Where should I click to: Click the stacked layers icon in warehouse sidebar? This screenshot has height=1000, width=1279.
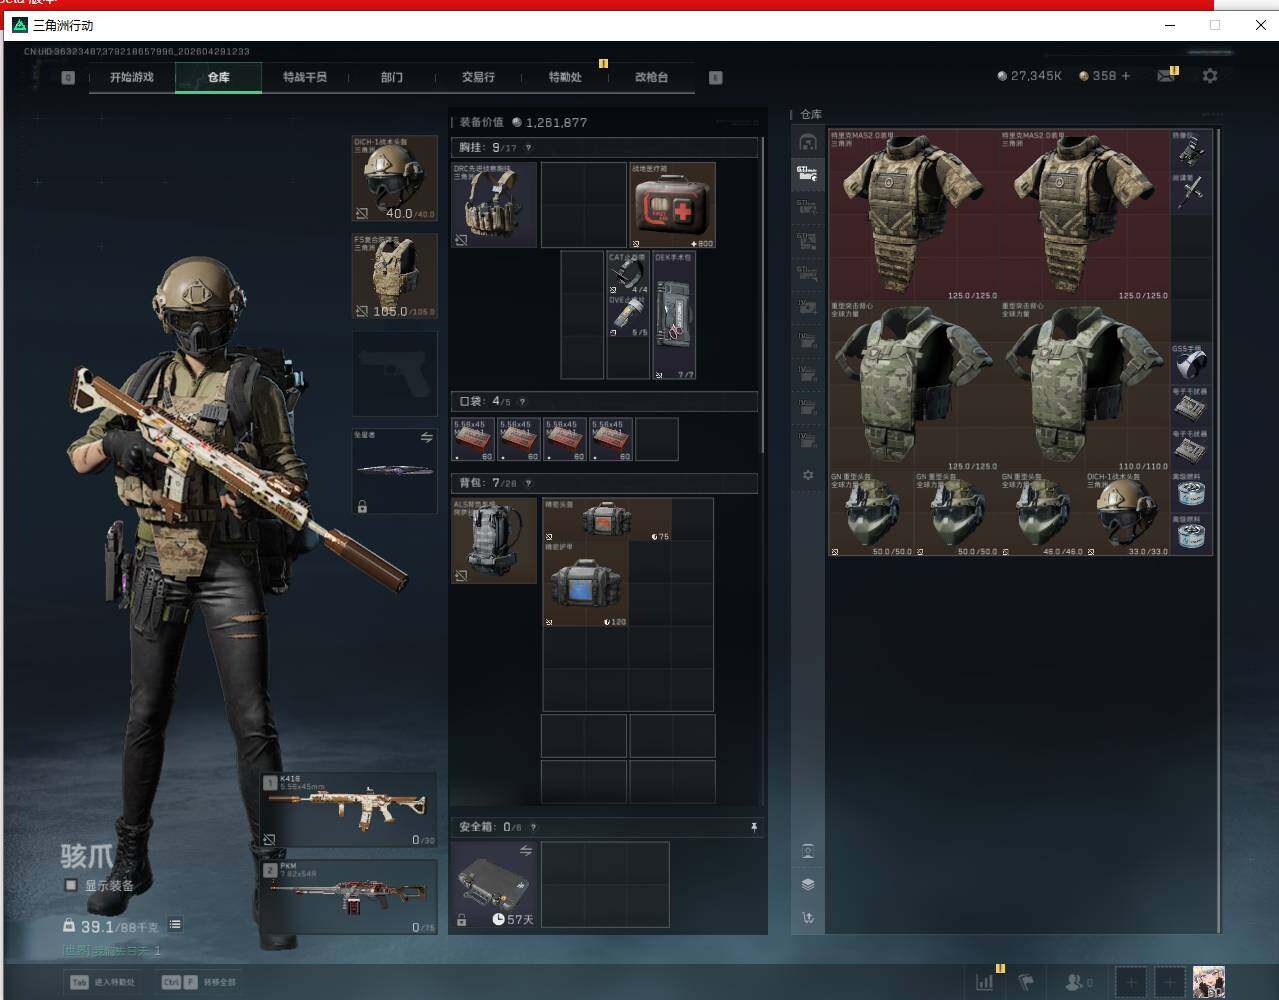pyautogui.click(x=808, y=884)
